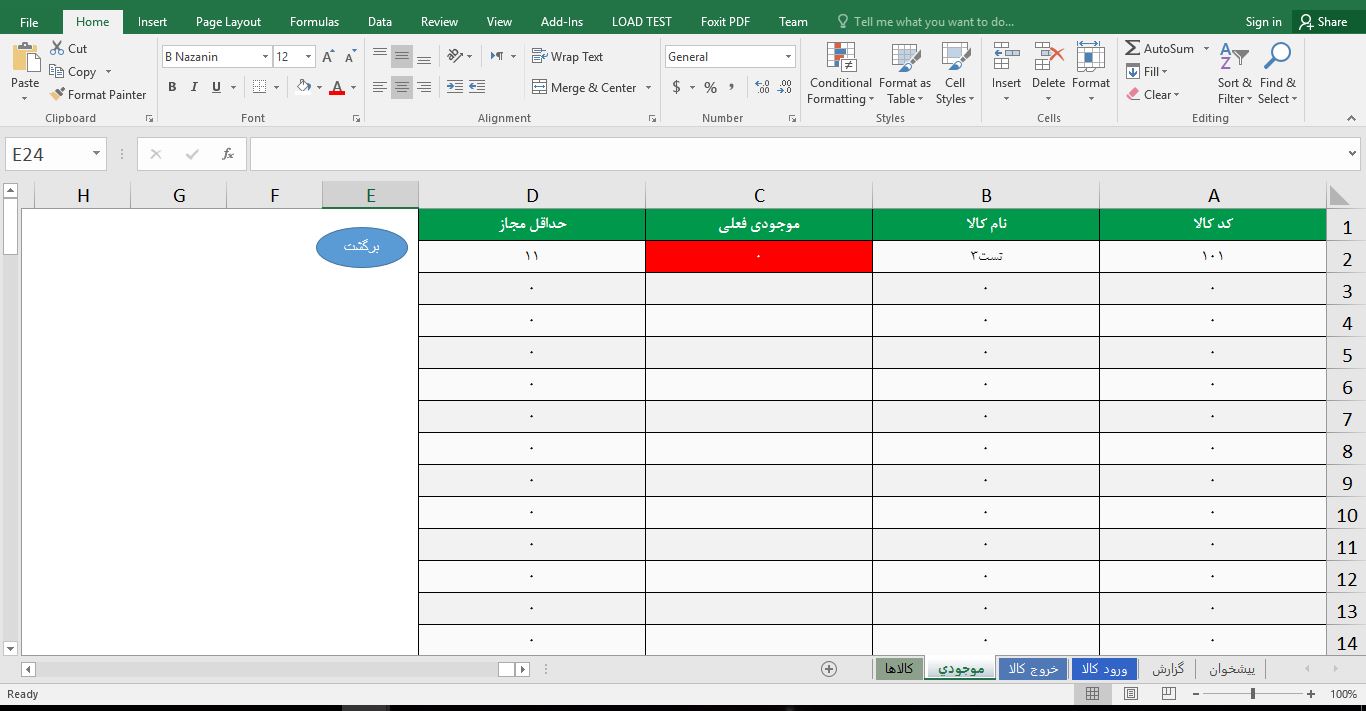
Task: Open Sort & Filter options
Action: [1235, 74]
